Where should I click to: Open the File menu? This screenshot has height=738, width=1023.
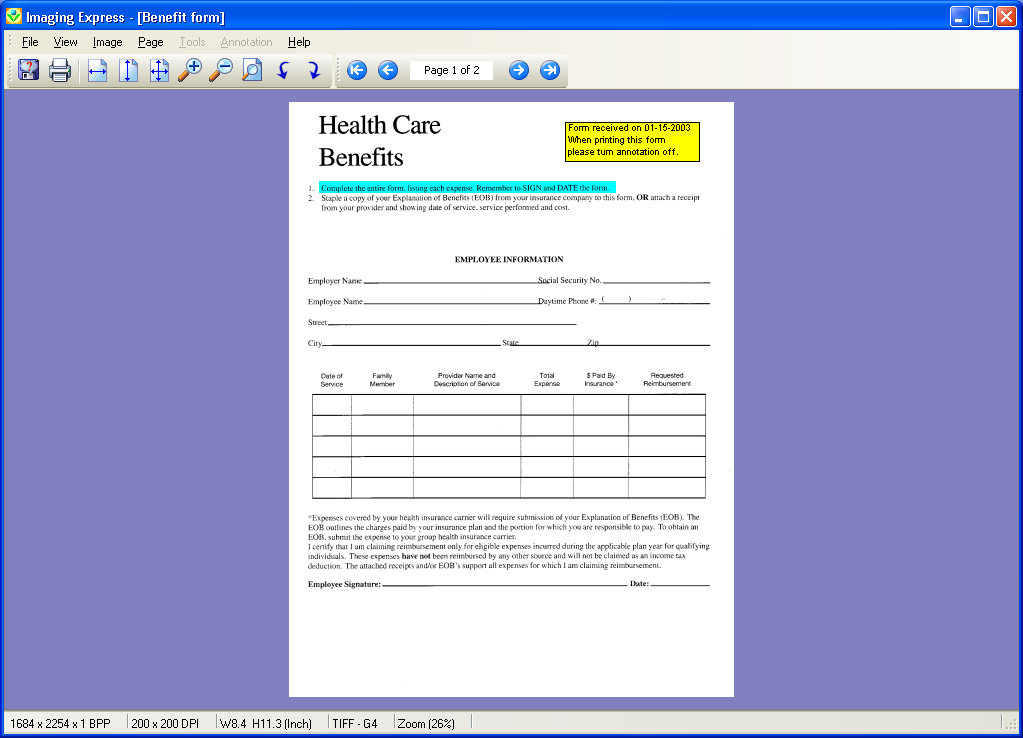point(30,42)
